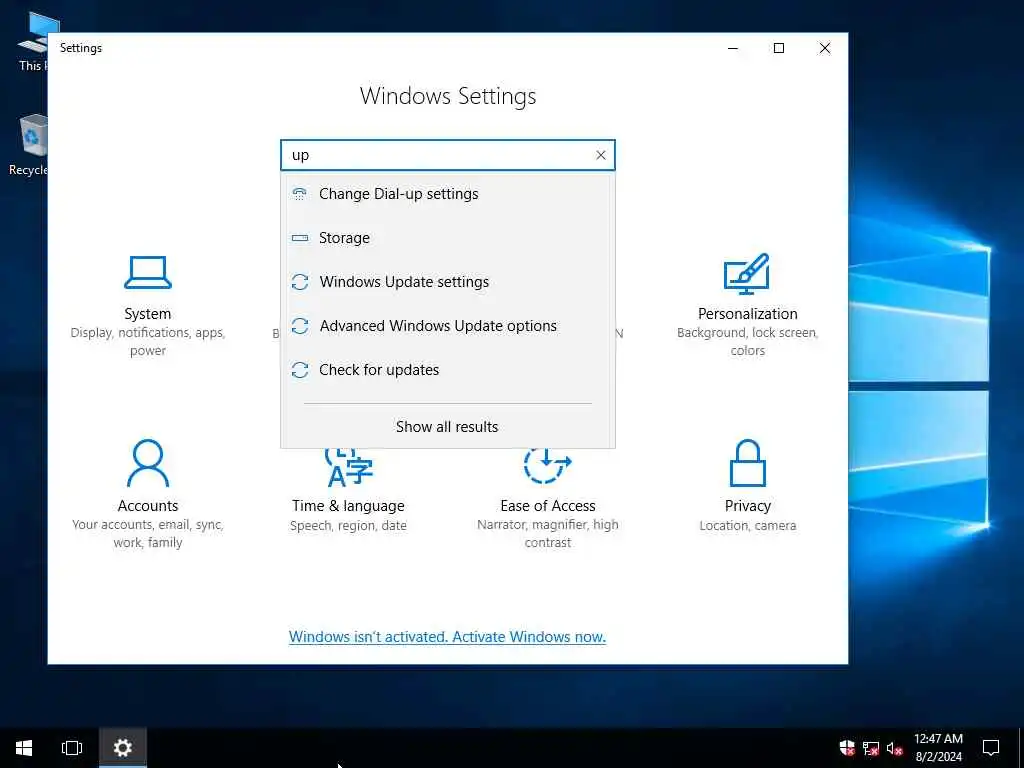
Task: Open the Start menu Windows logo
Action: coord(24,748)
